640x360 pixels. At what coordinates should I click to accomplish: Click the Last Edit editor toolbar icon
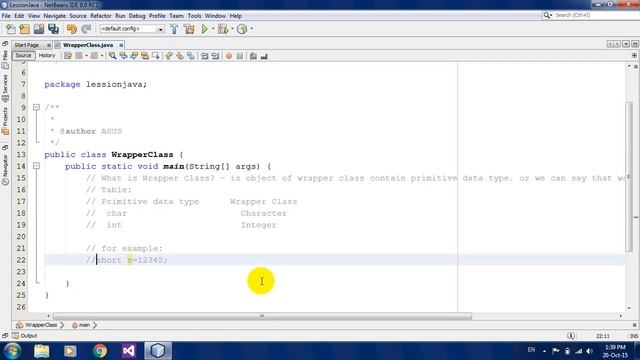[68, 56]
